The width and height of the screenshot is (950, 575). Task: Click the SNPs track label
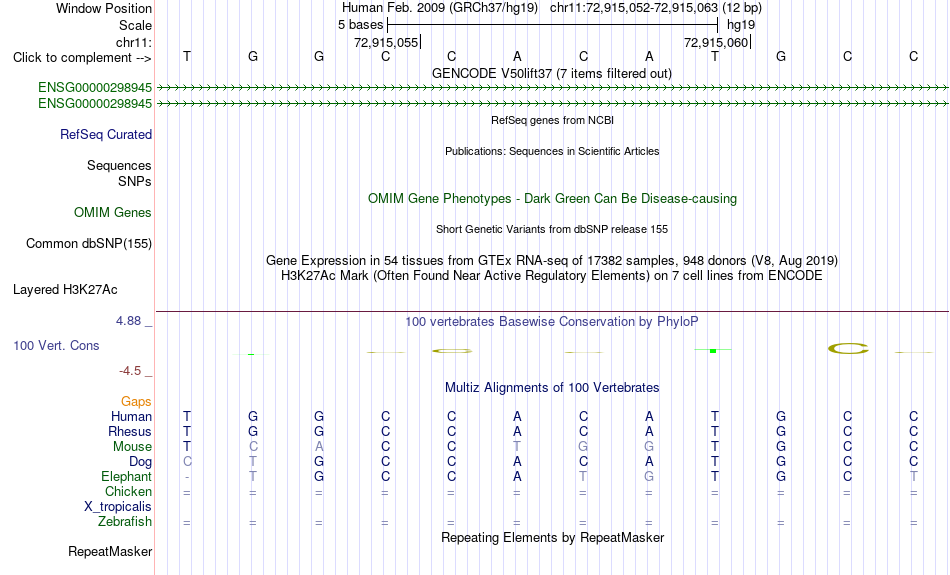tap(135, 181)
